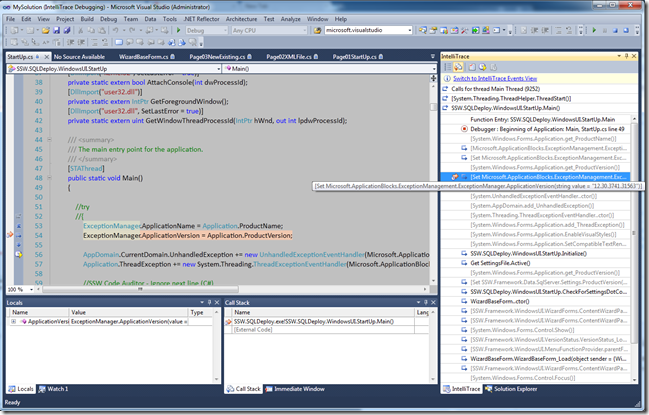Switch to the Immediate Window tab

click(x=295, y=389)
